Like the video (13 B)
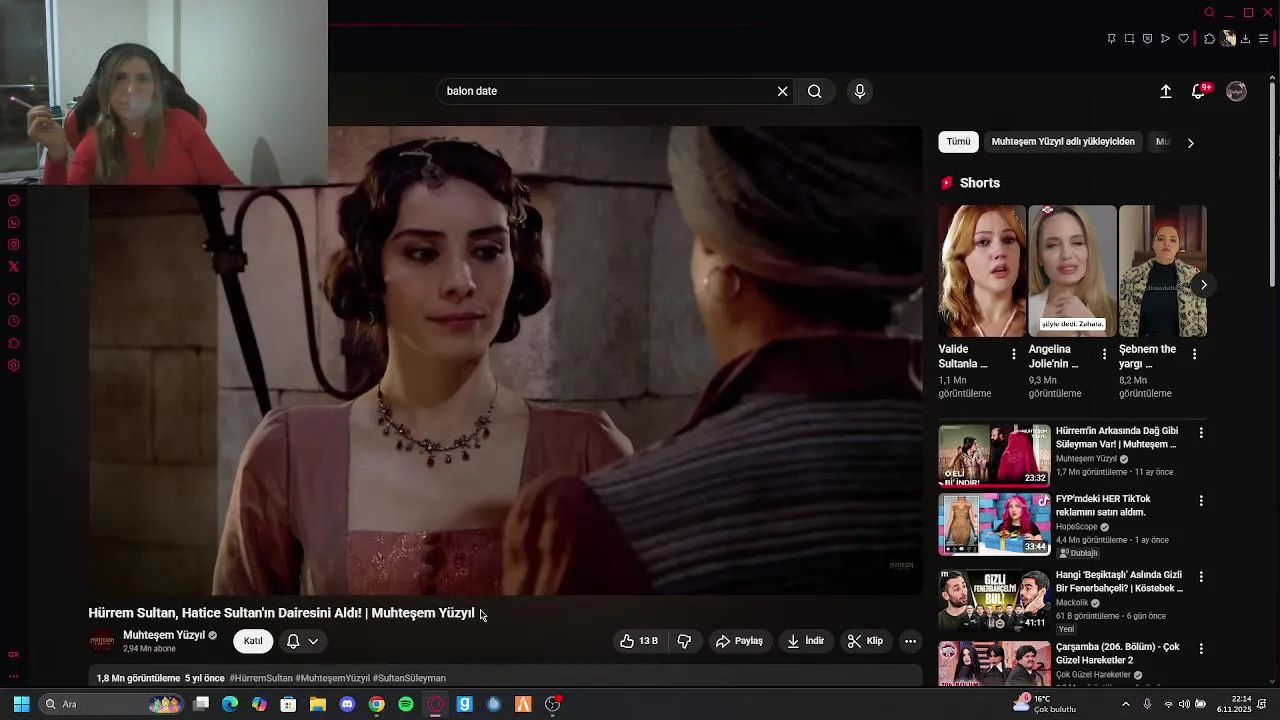The width and height of the screenshot is (1280, 720). point(639,641)
